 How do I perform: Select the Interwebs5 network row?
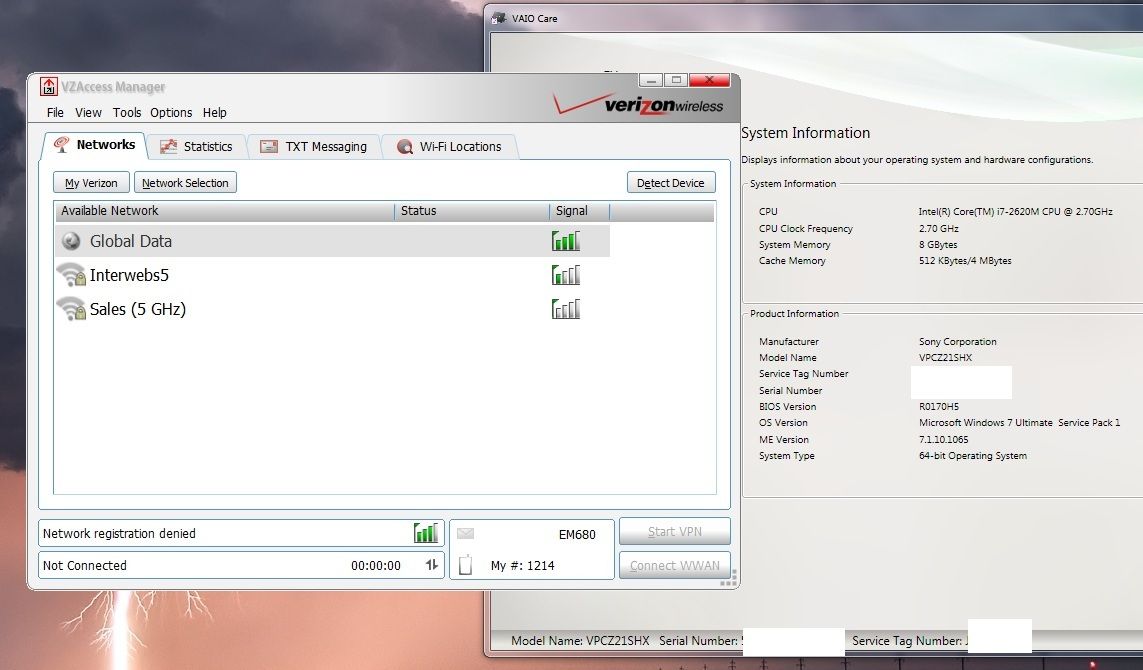pyautogui.click(x=332, y=275)
